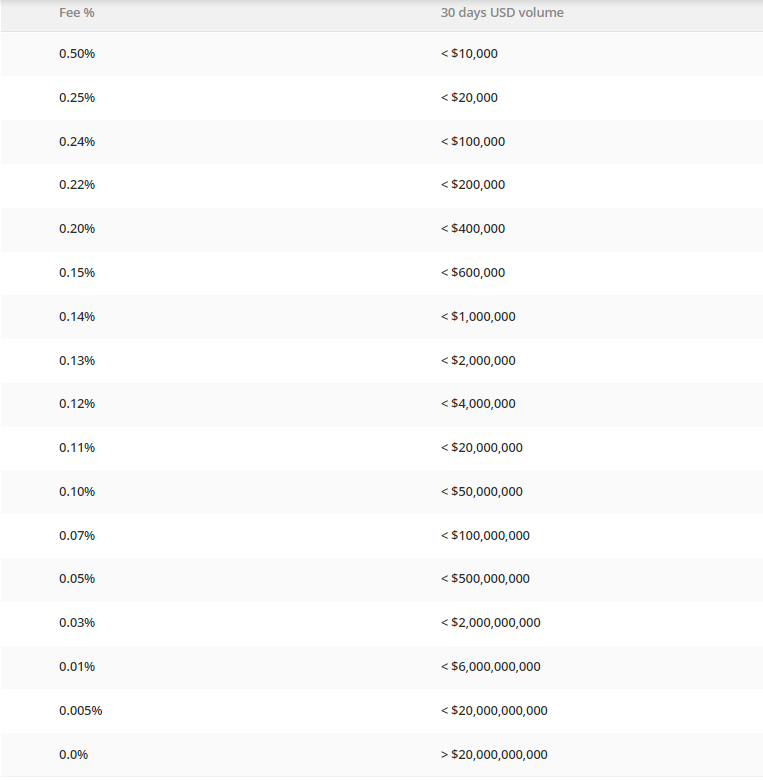Select the 0.25% fee cell
Image resolution: width=763 pixels, height=780 pixels.
pyautogui.click(x=77, y=98)
